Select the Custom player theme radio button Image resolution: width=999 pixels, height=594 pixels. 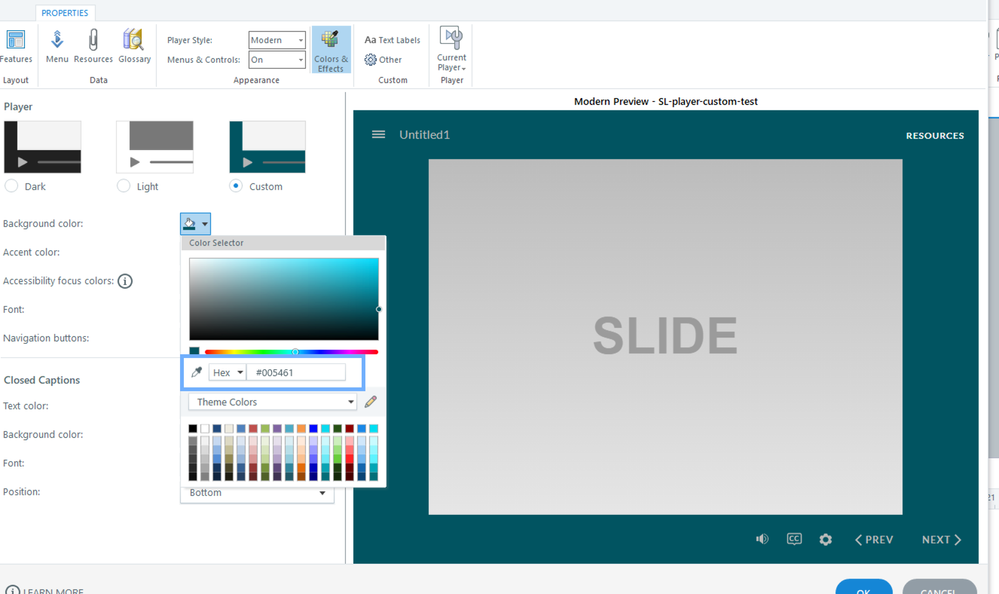click(x=236, y=186)
